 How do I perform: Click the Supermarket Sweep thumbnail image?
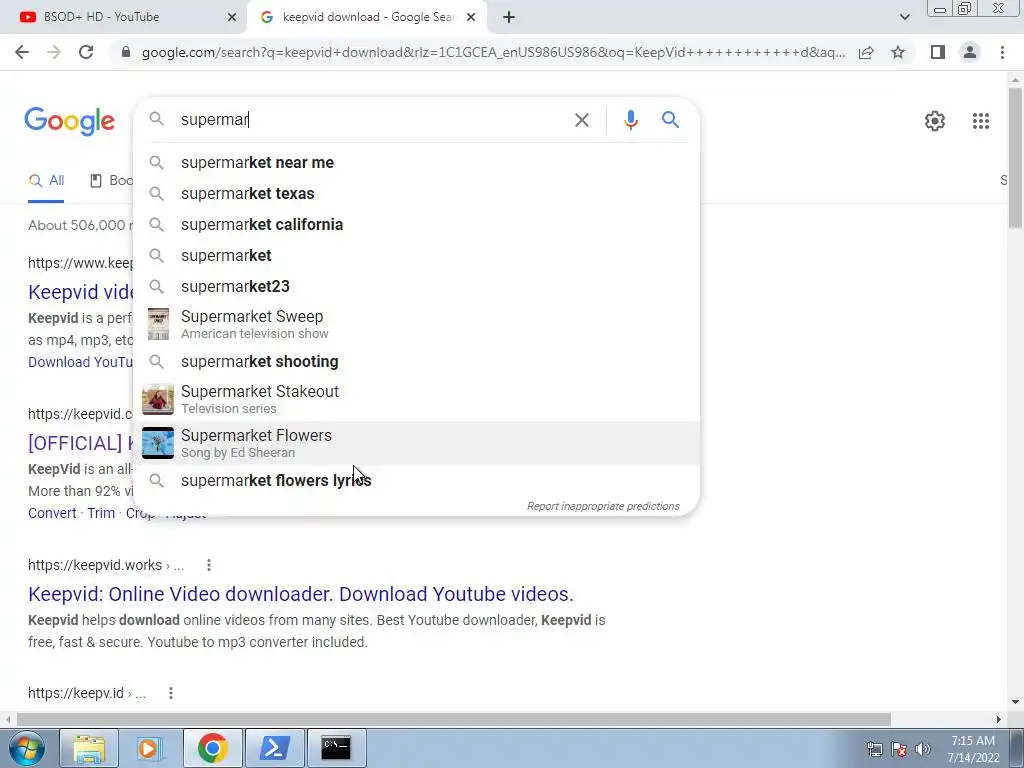click(x=158, y=324)
